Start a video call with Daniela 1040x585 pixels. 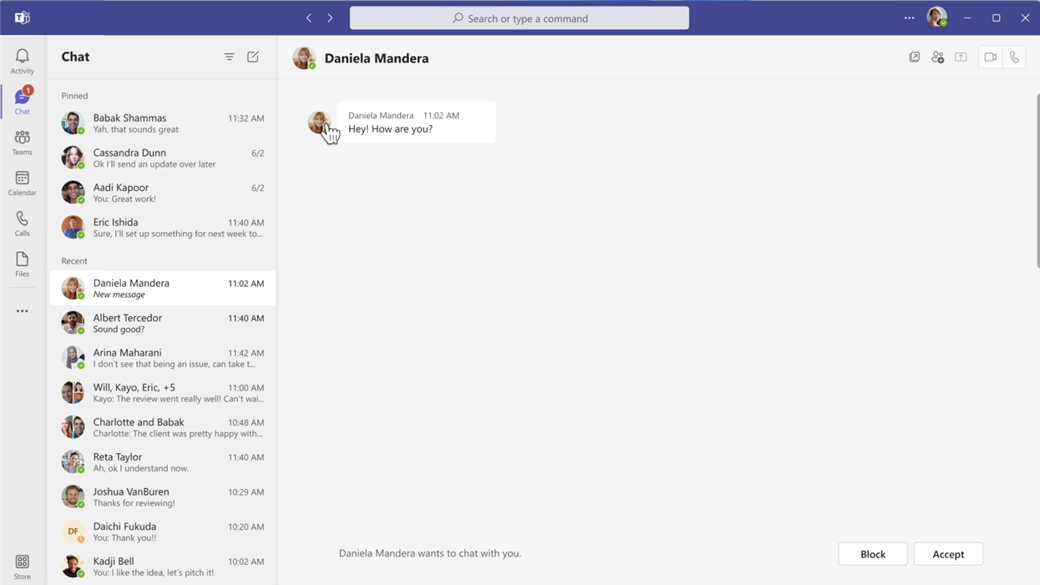coord(990,58)
